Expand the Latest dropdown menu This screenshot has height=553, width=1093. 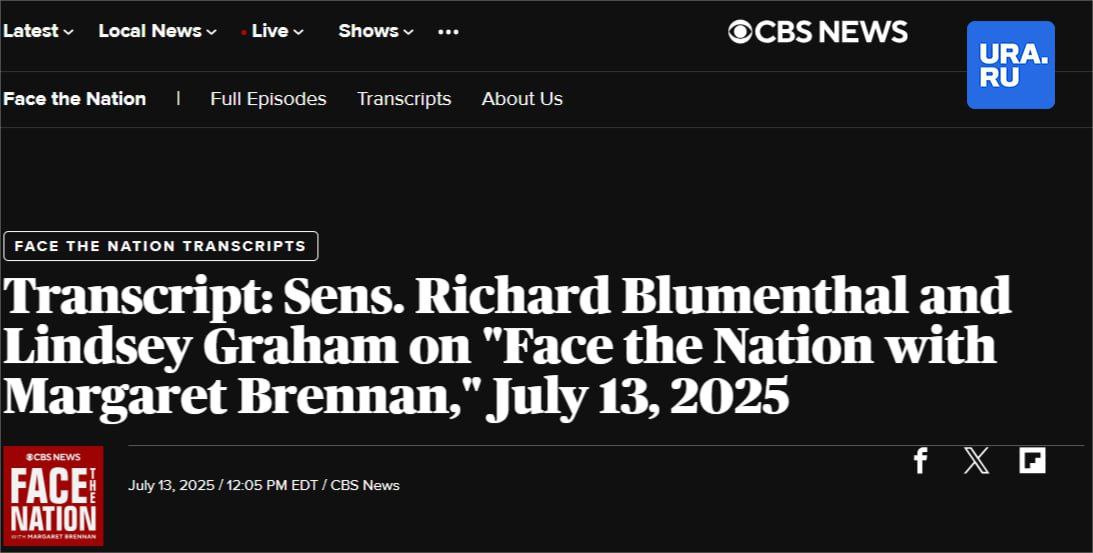tap(38, 31)
